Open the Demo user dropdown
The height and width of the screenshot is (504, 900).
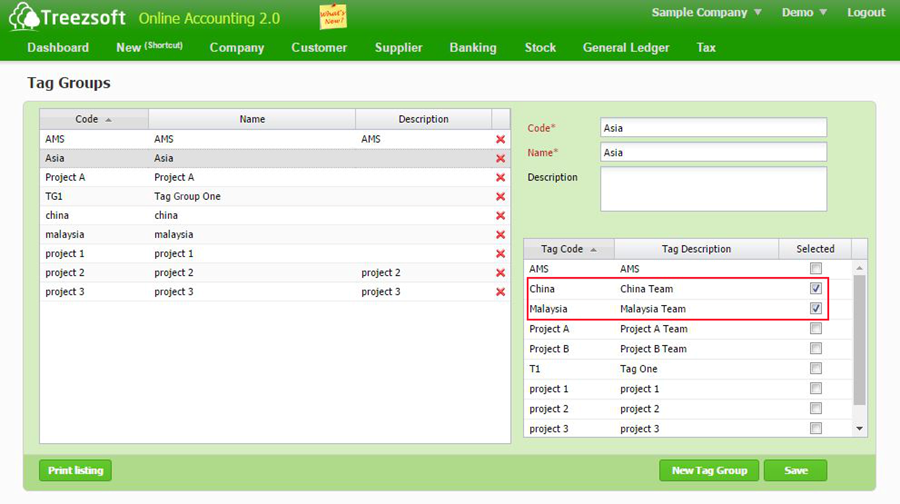tap(804, 12)
